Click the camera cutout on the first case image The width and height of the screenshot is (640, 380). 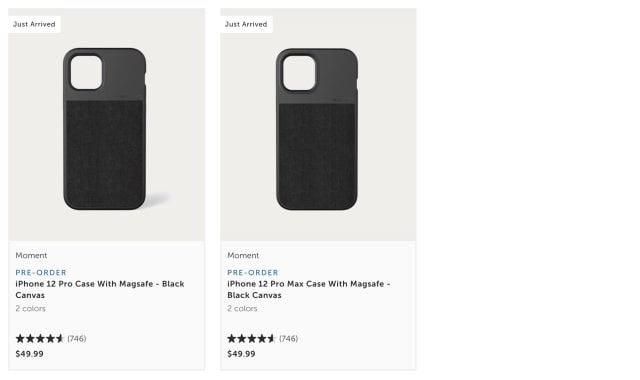(86, 73)
